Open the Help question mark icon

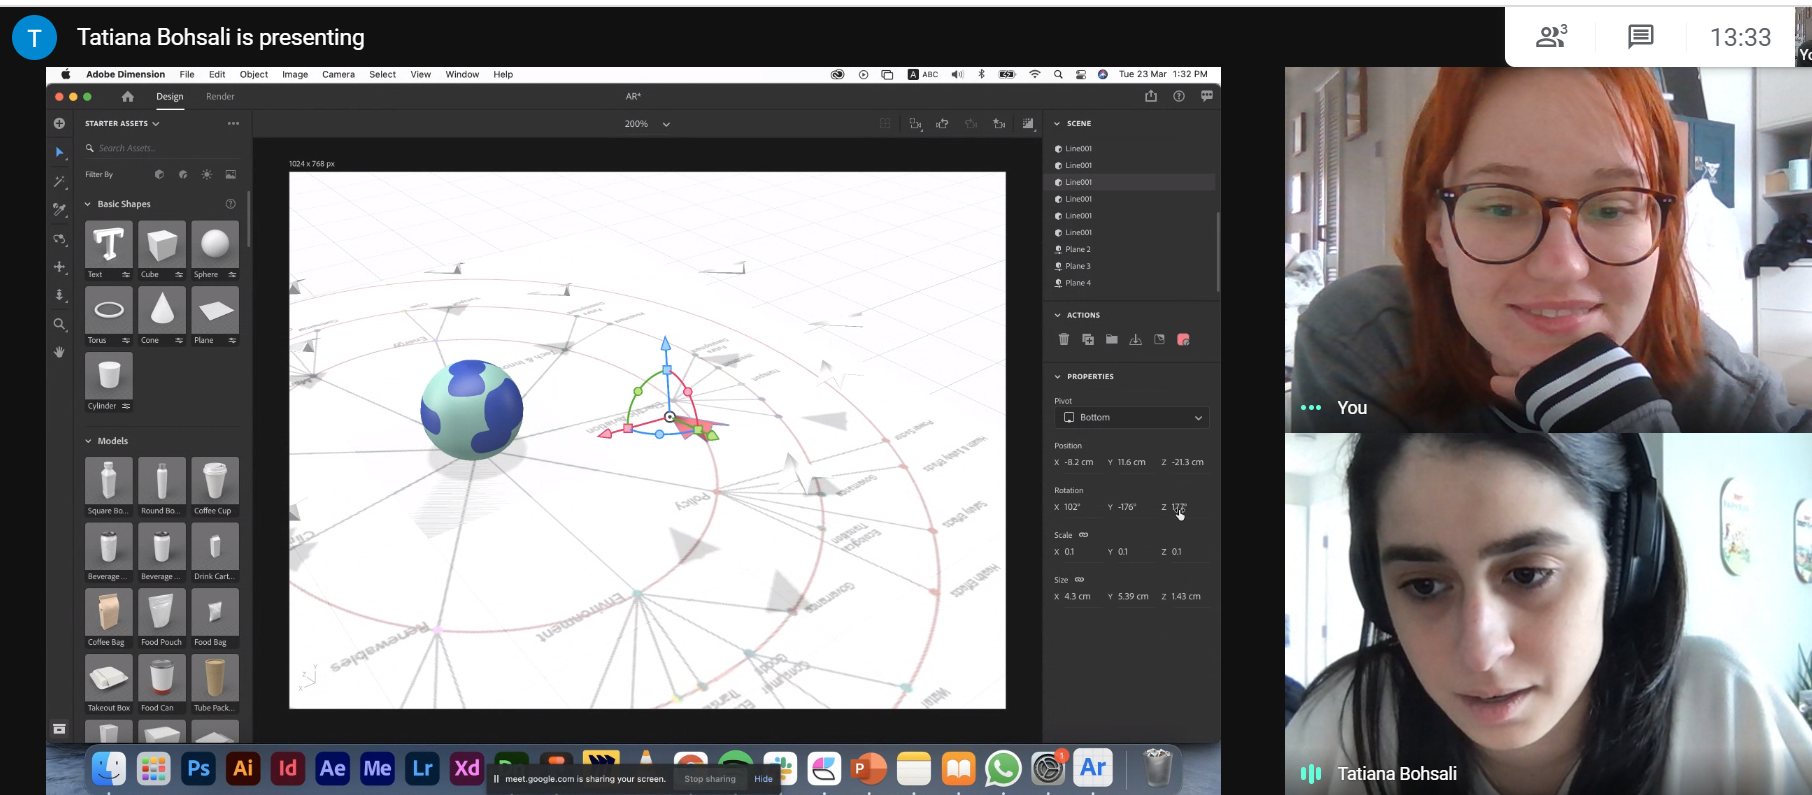click(1179, 96)
